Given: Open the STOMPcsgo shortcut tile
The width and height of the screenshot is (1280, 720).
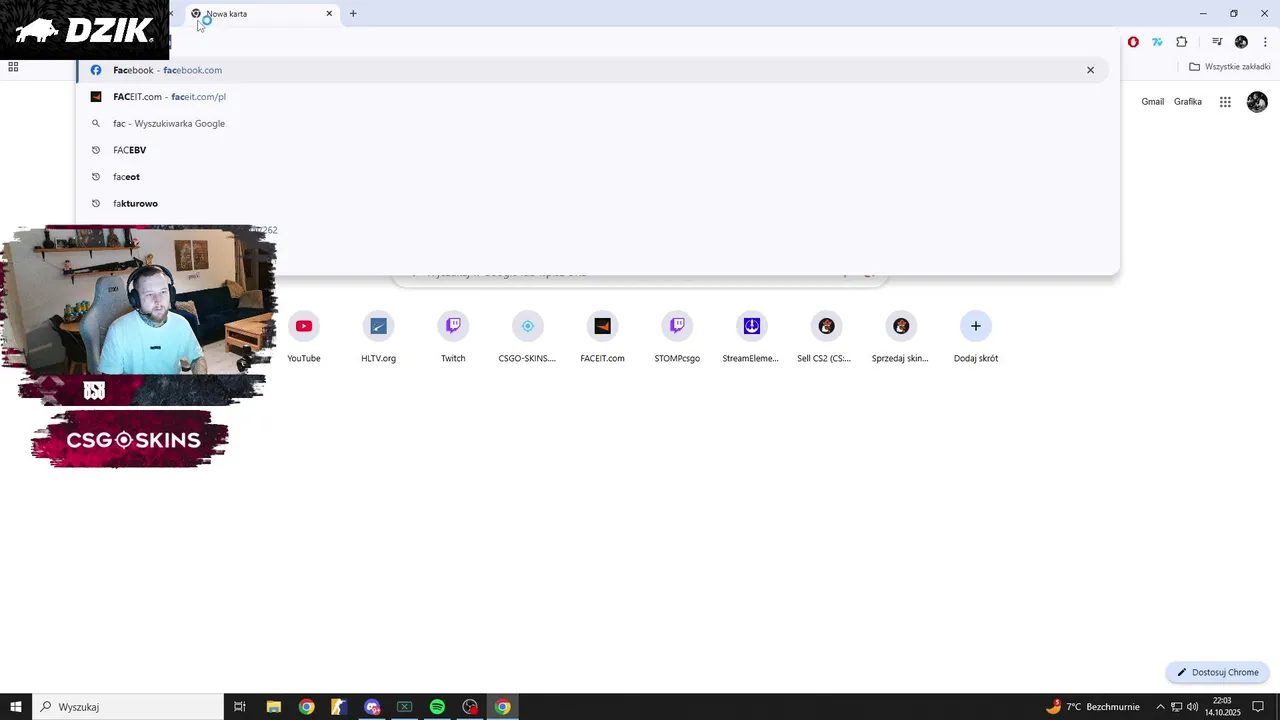Looking at the screenshot, I should (x=677, y=337).
